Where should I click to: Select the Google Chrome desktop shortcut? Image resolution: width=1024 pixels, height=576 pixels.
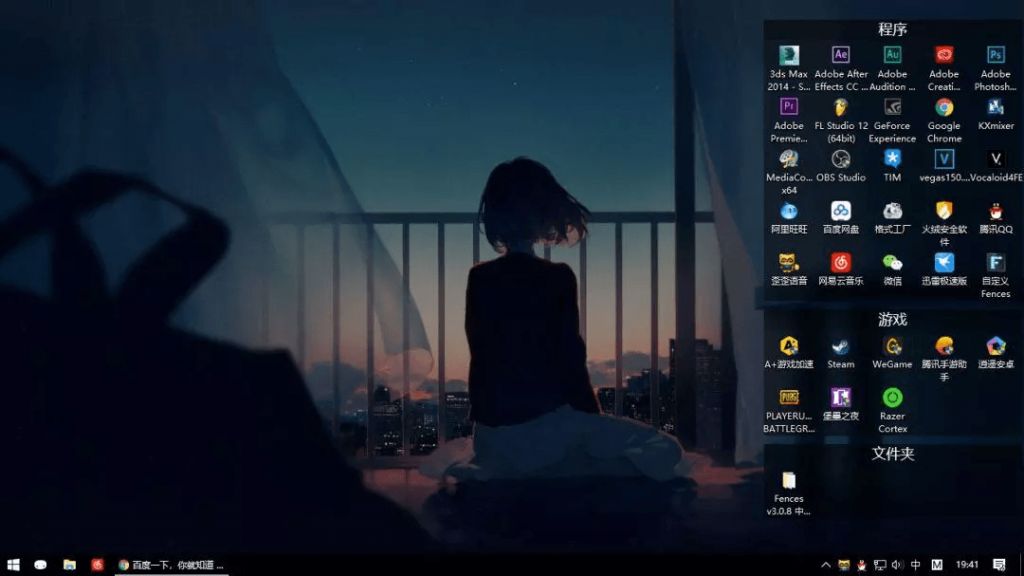(x=944, y=108)
